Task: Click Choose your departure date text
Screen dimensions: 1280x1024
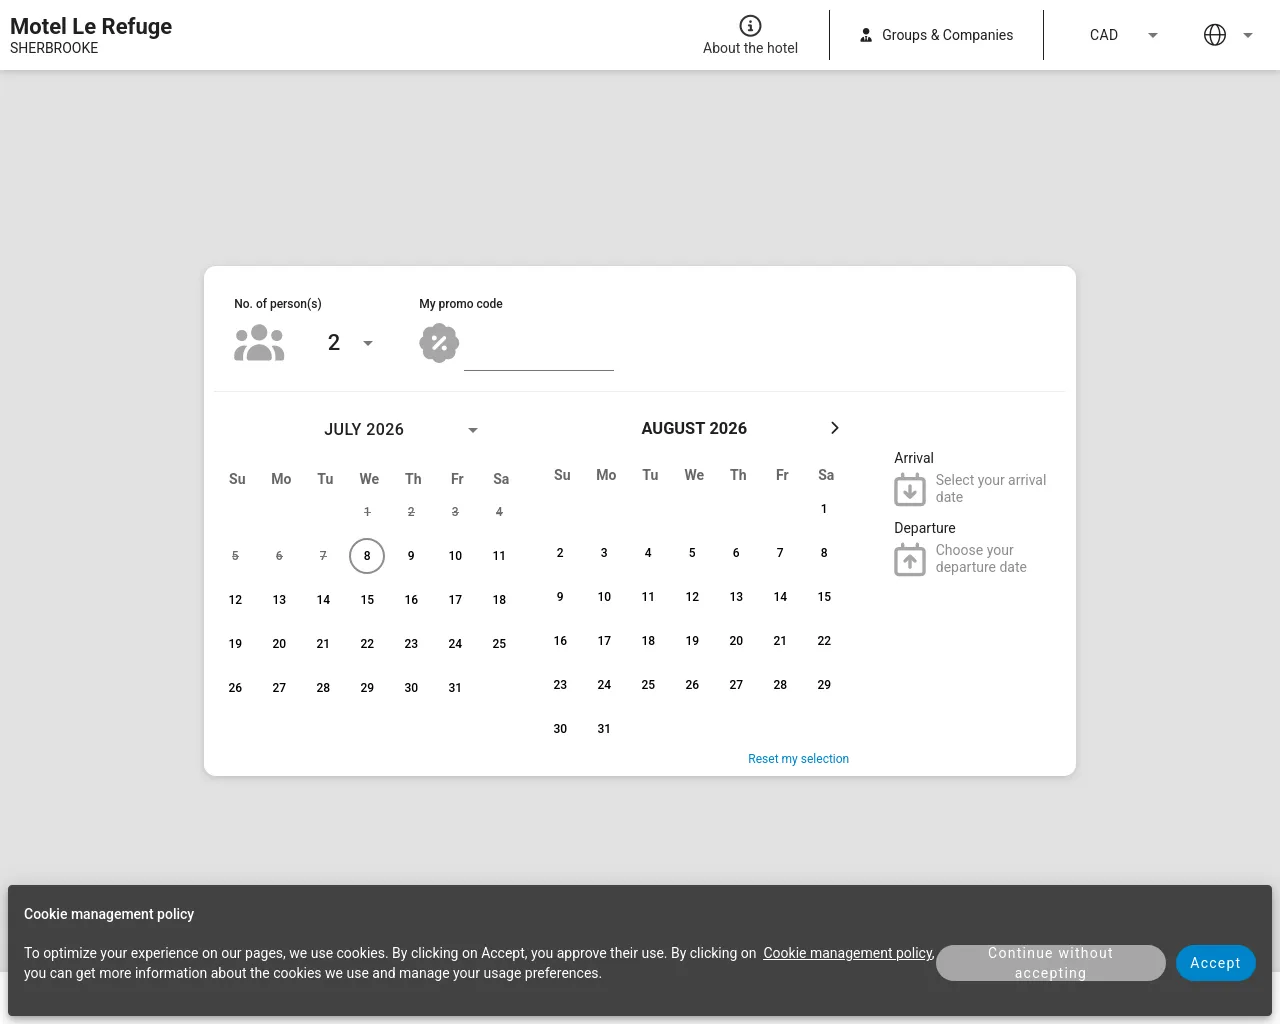Action: tap(981, 559)
